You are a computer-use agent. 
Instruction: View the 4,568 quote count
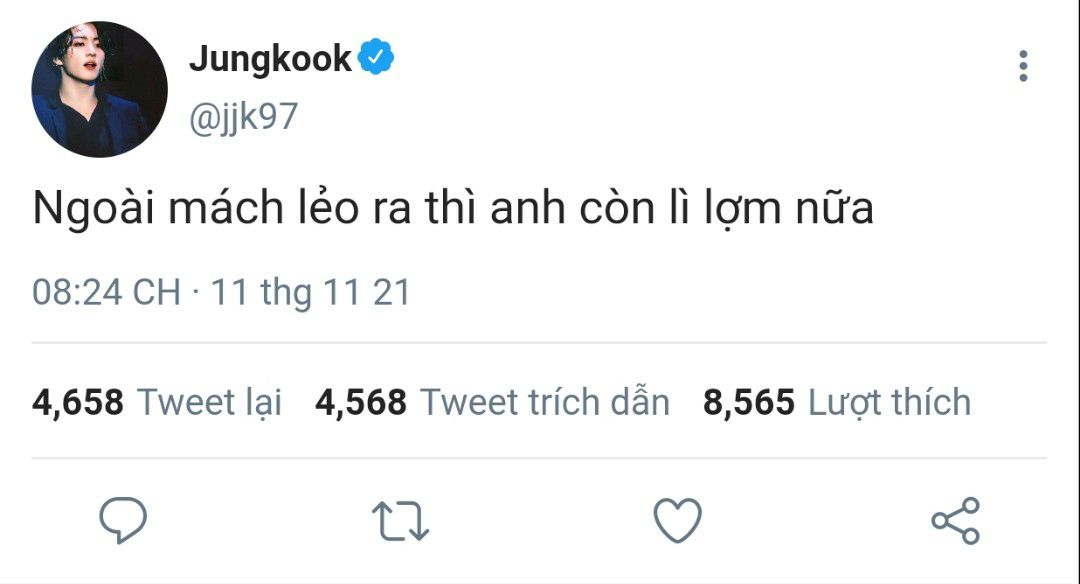coord(361,402)
